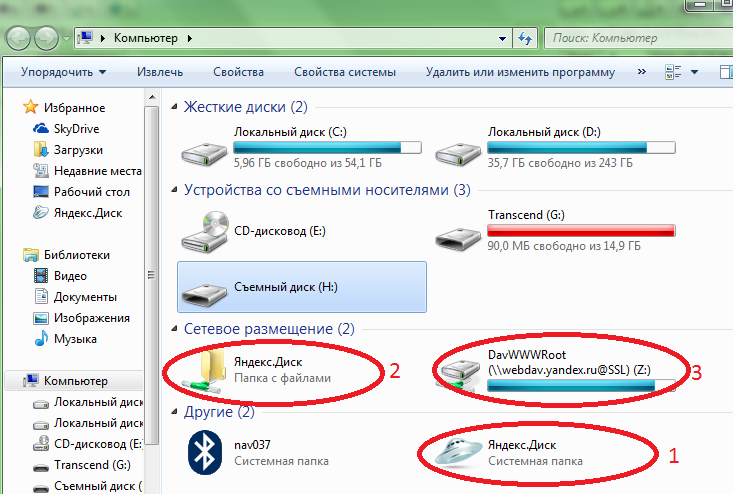This screenshot has height=499, width=733.
Task: Click the change view icon
Action: 673,72
